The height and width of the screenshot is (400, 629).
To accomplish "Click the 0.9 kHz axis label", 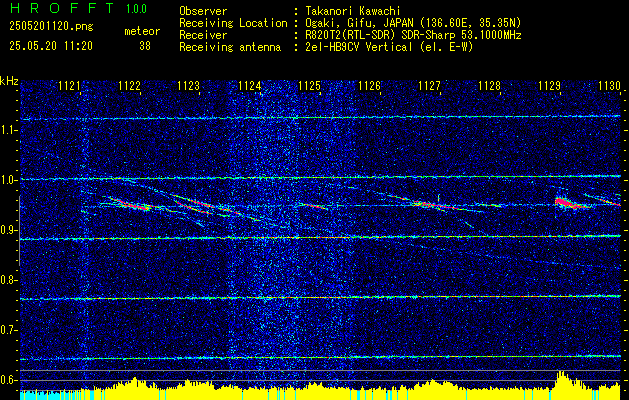I will click(x=8, y=230).
